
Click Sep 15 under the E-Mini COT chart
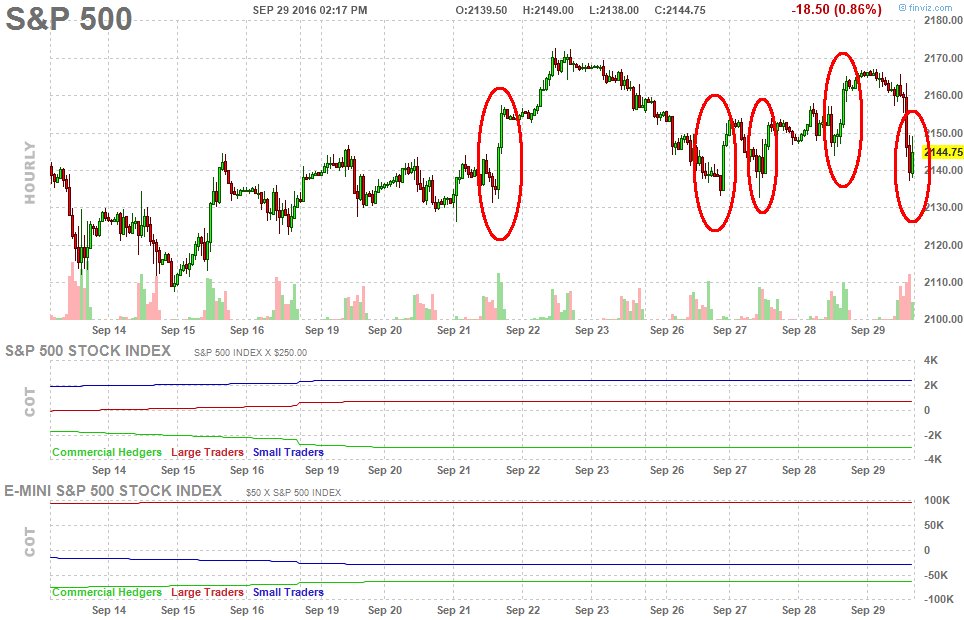178,610
